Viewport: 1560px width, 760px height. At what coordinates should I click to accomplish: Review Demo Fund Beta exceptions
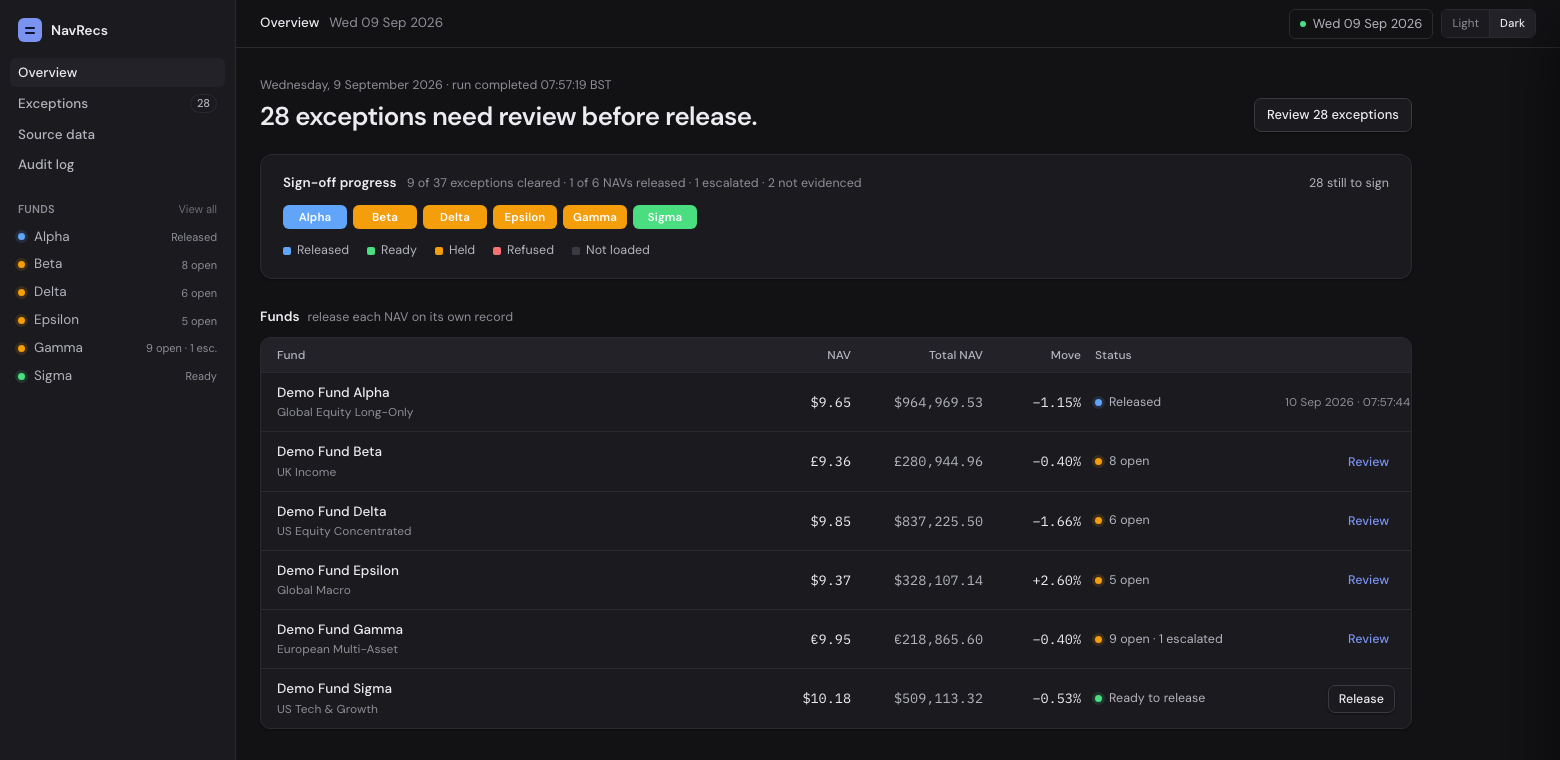pos(1368,462)
